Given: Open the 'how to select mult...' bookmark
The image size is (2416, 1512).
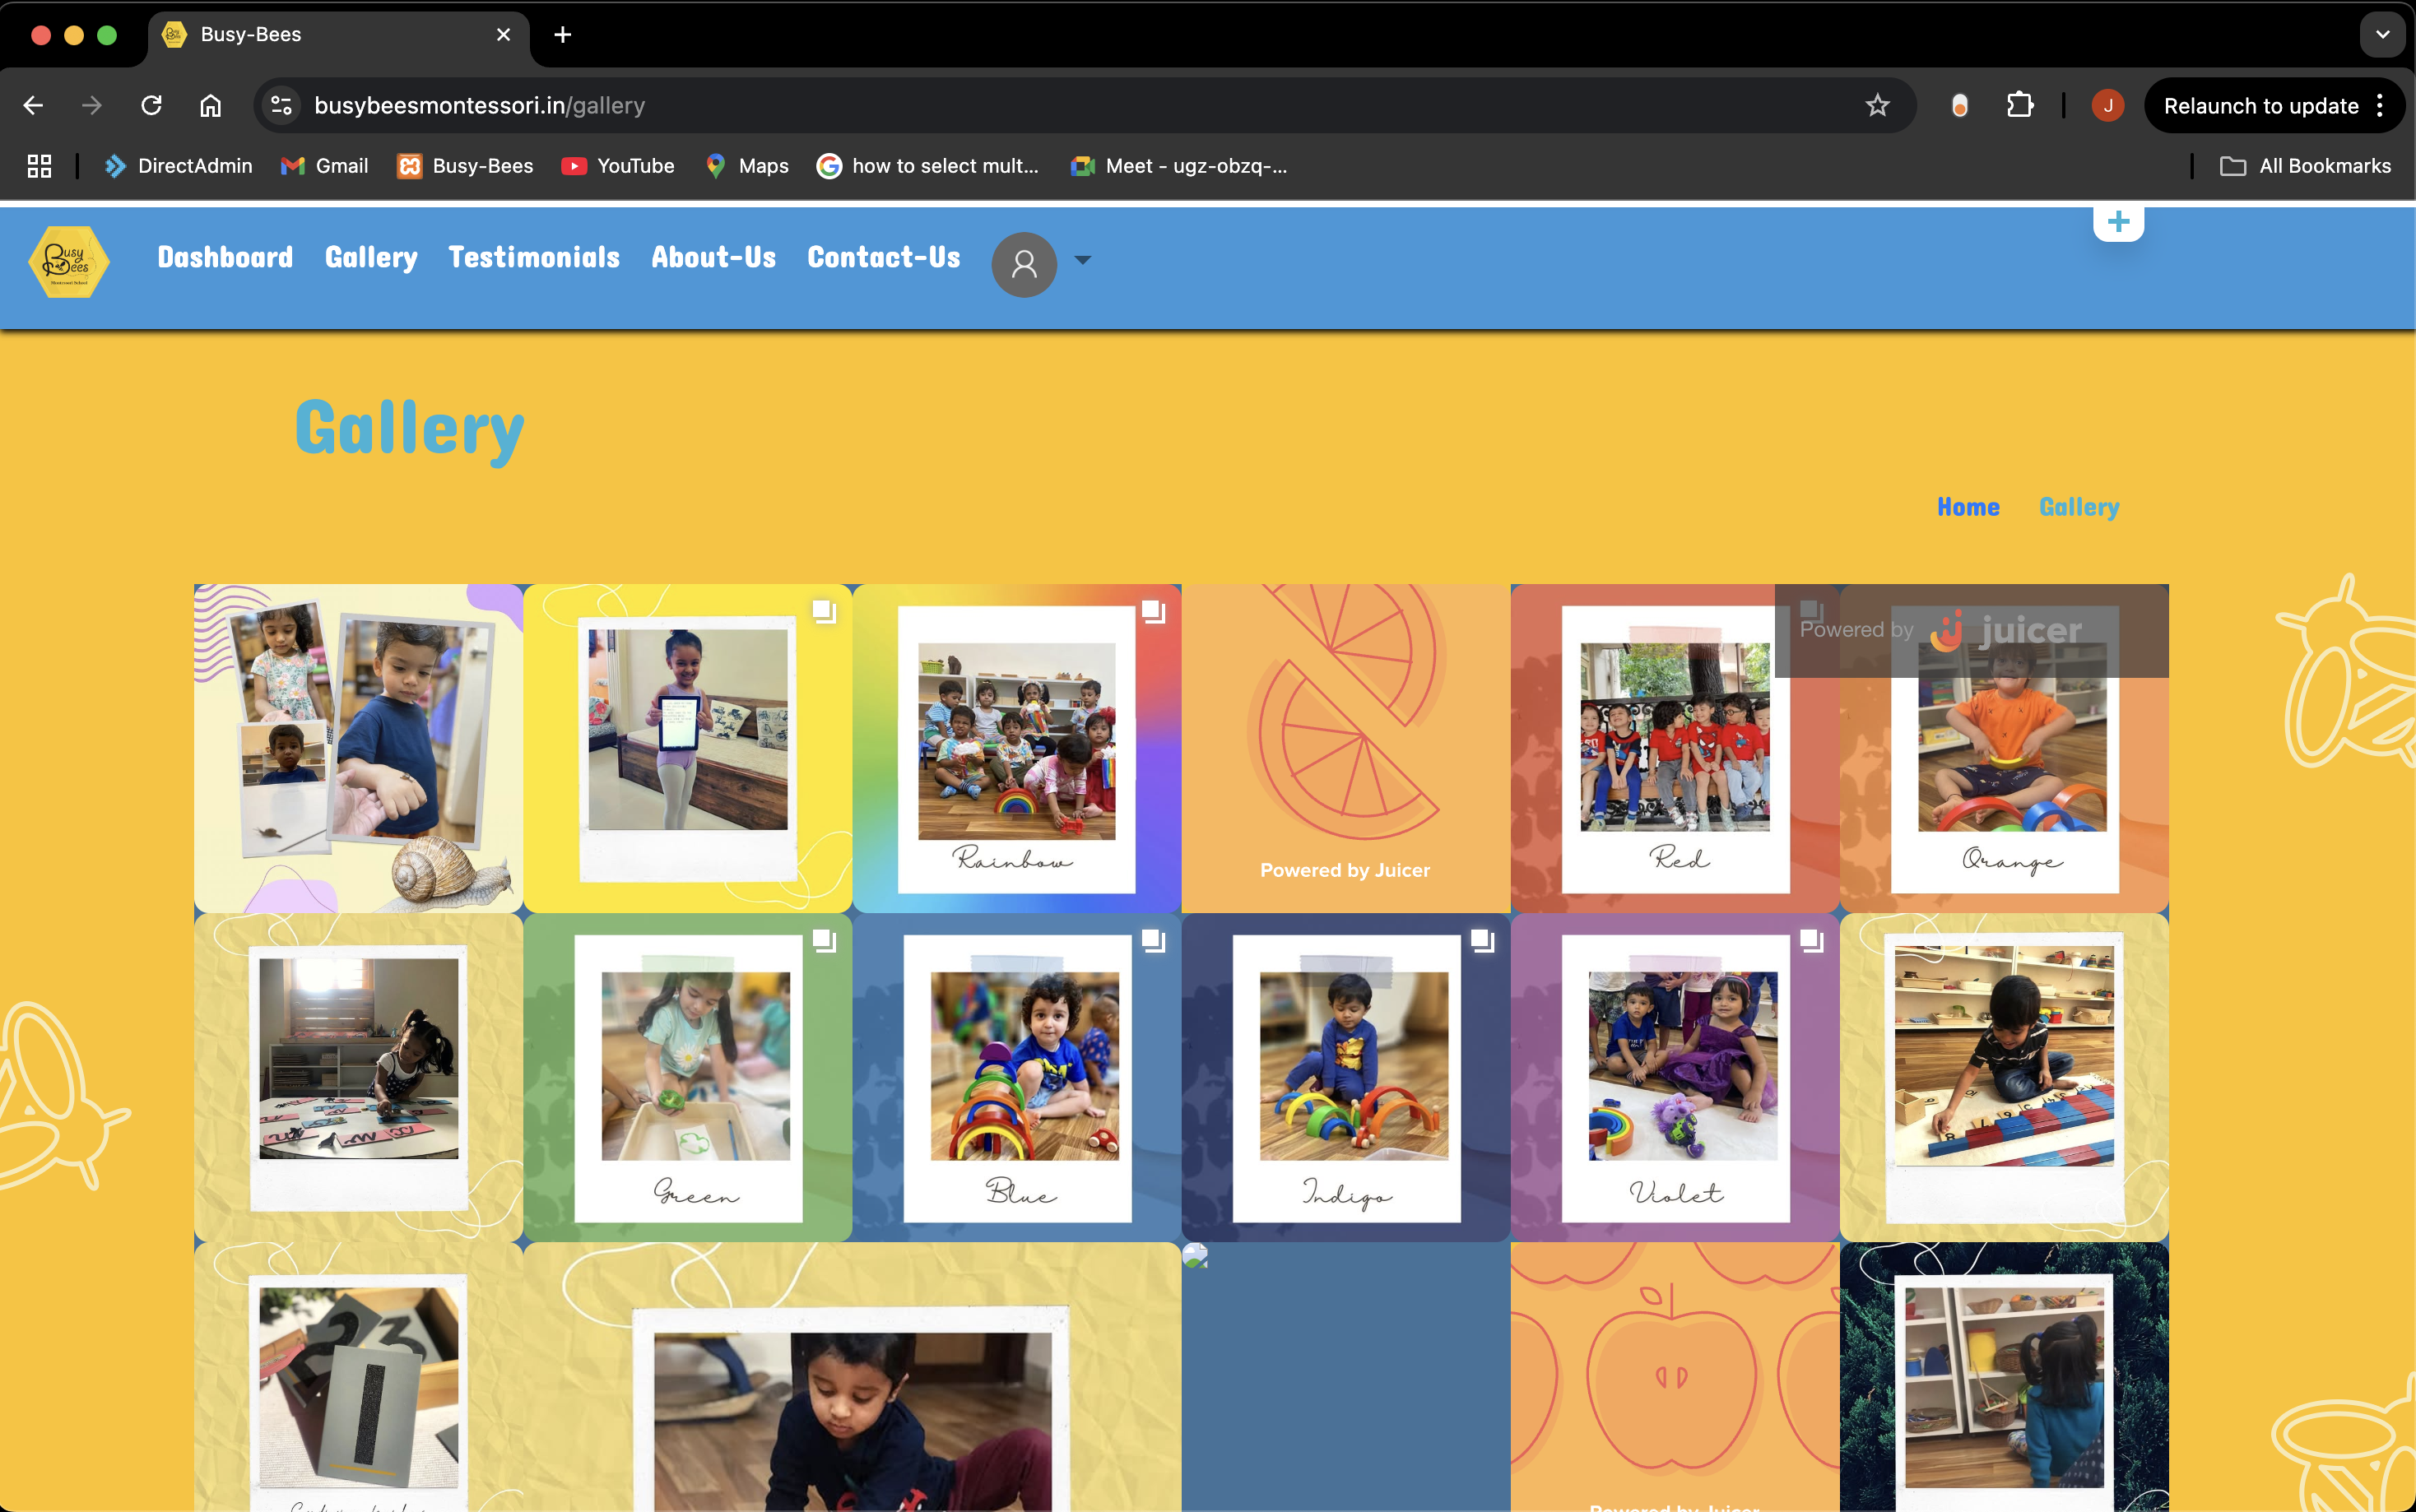Looking at the screenshot, I should 928,166.
